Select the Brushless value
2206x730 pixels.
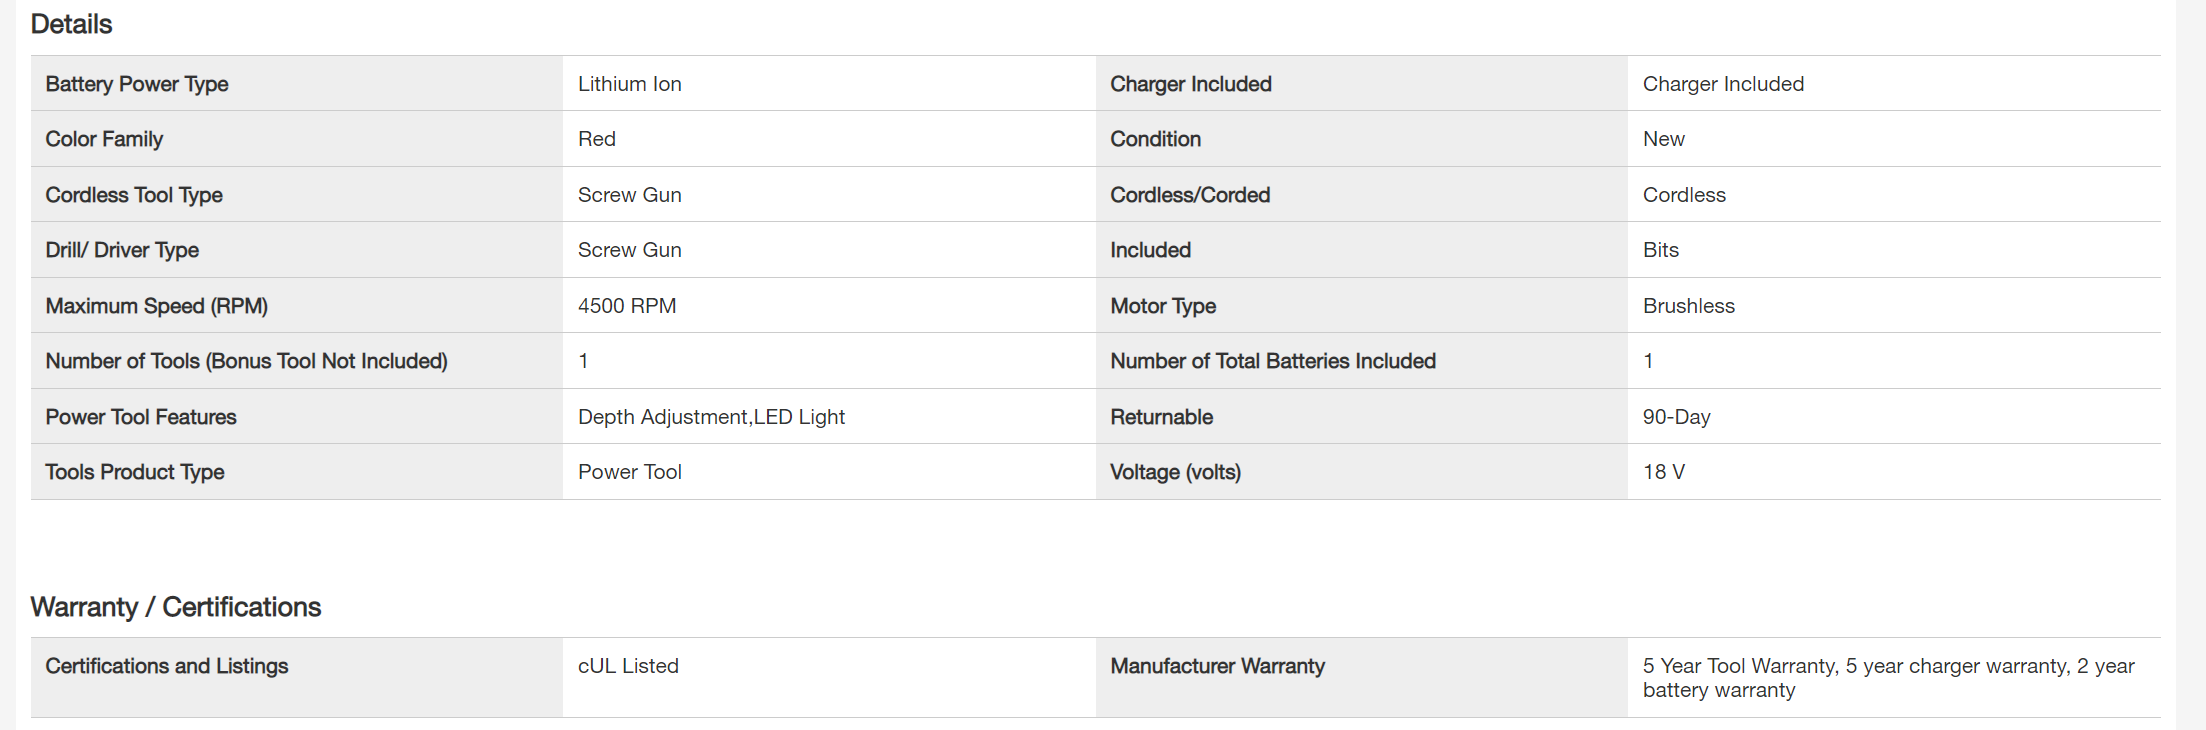(x=1688, y=306)
